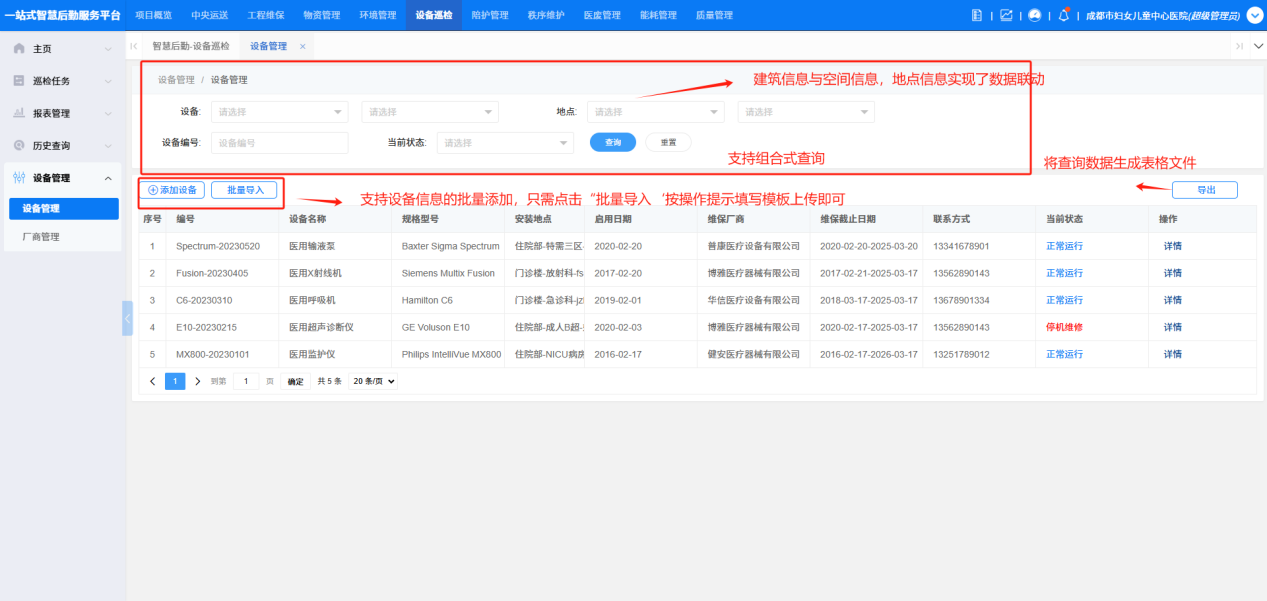Open the tab list dropdown chevron
This screenshot has height=601, width=1267.
click(1256, 46)
